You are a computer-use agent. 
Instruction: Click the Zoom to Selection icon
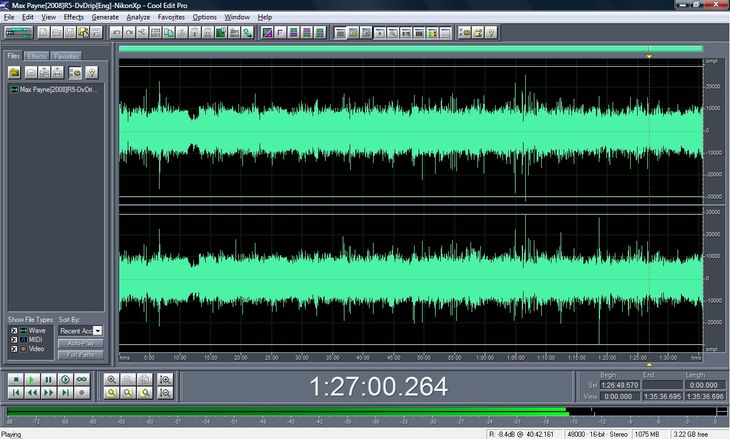click(x=111, y=393)
